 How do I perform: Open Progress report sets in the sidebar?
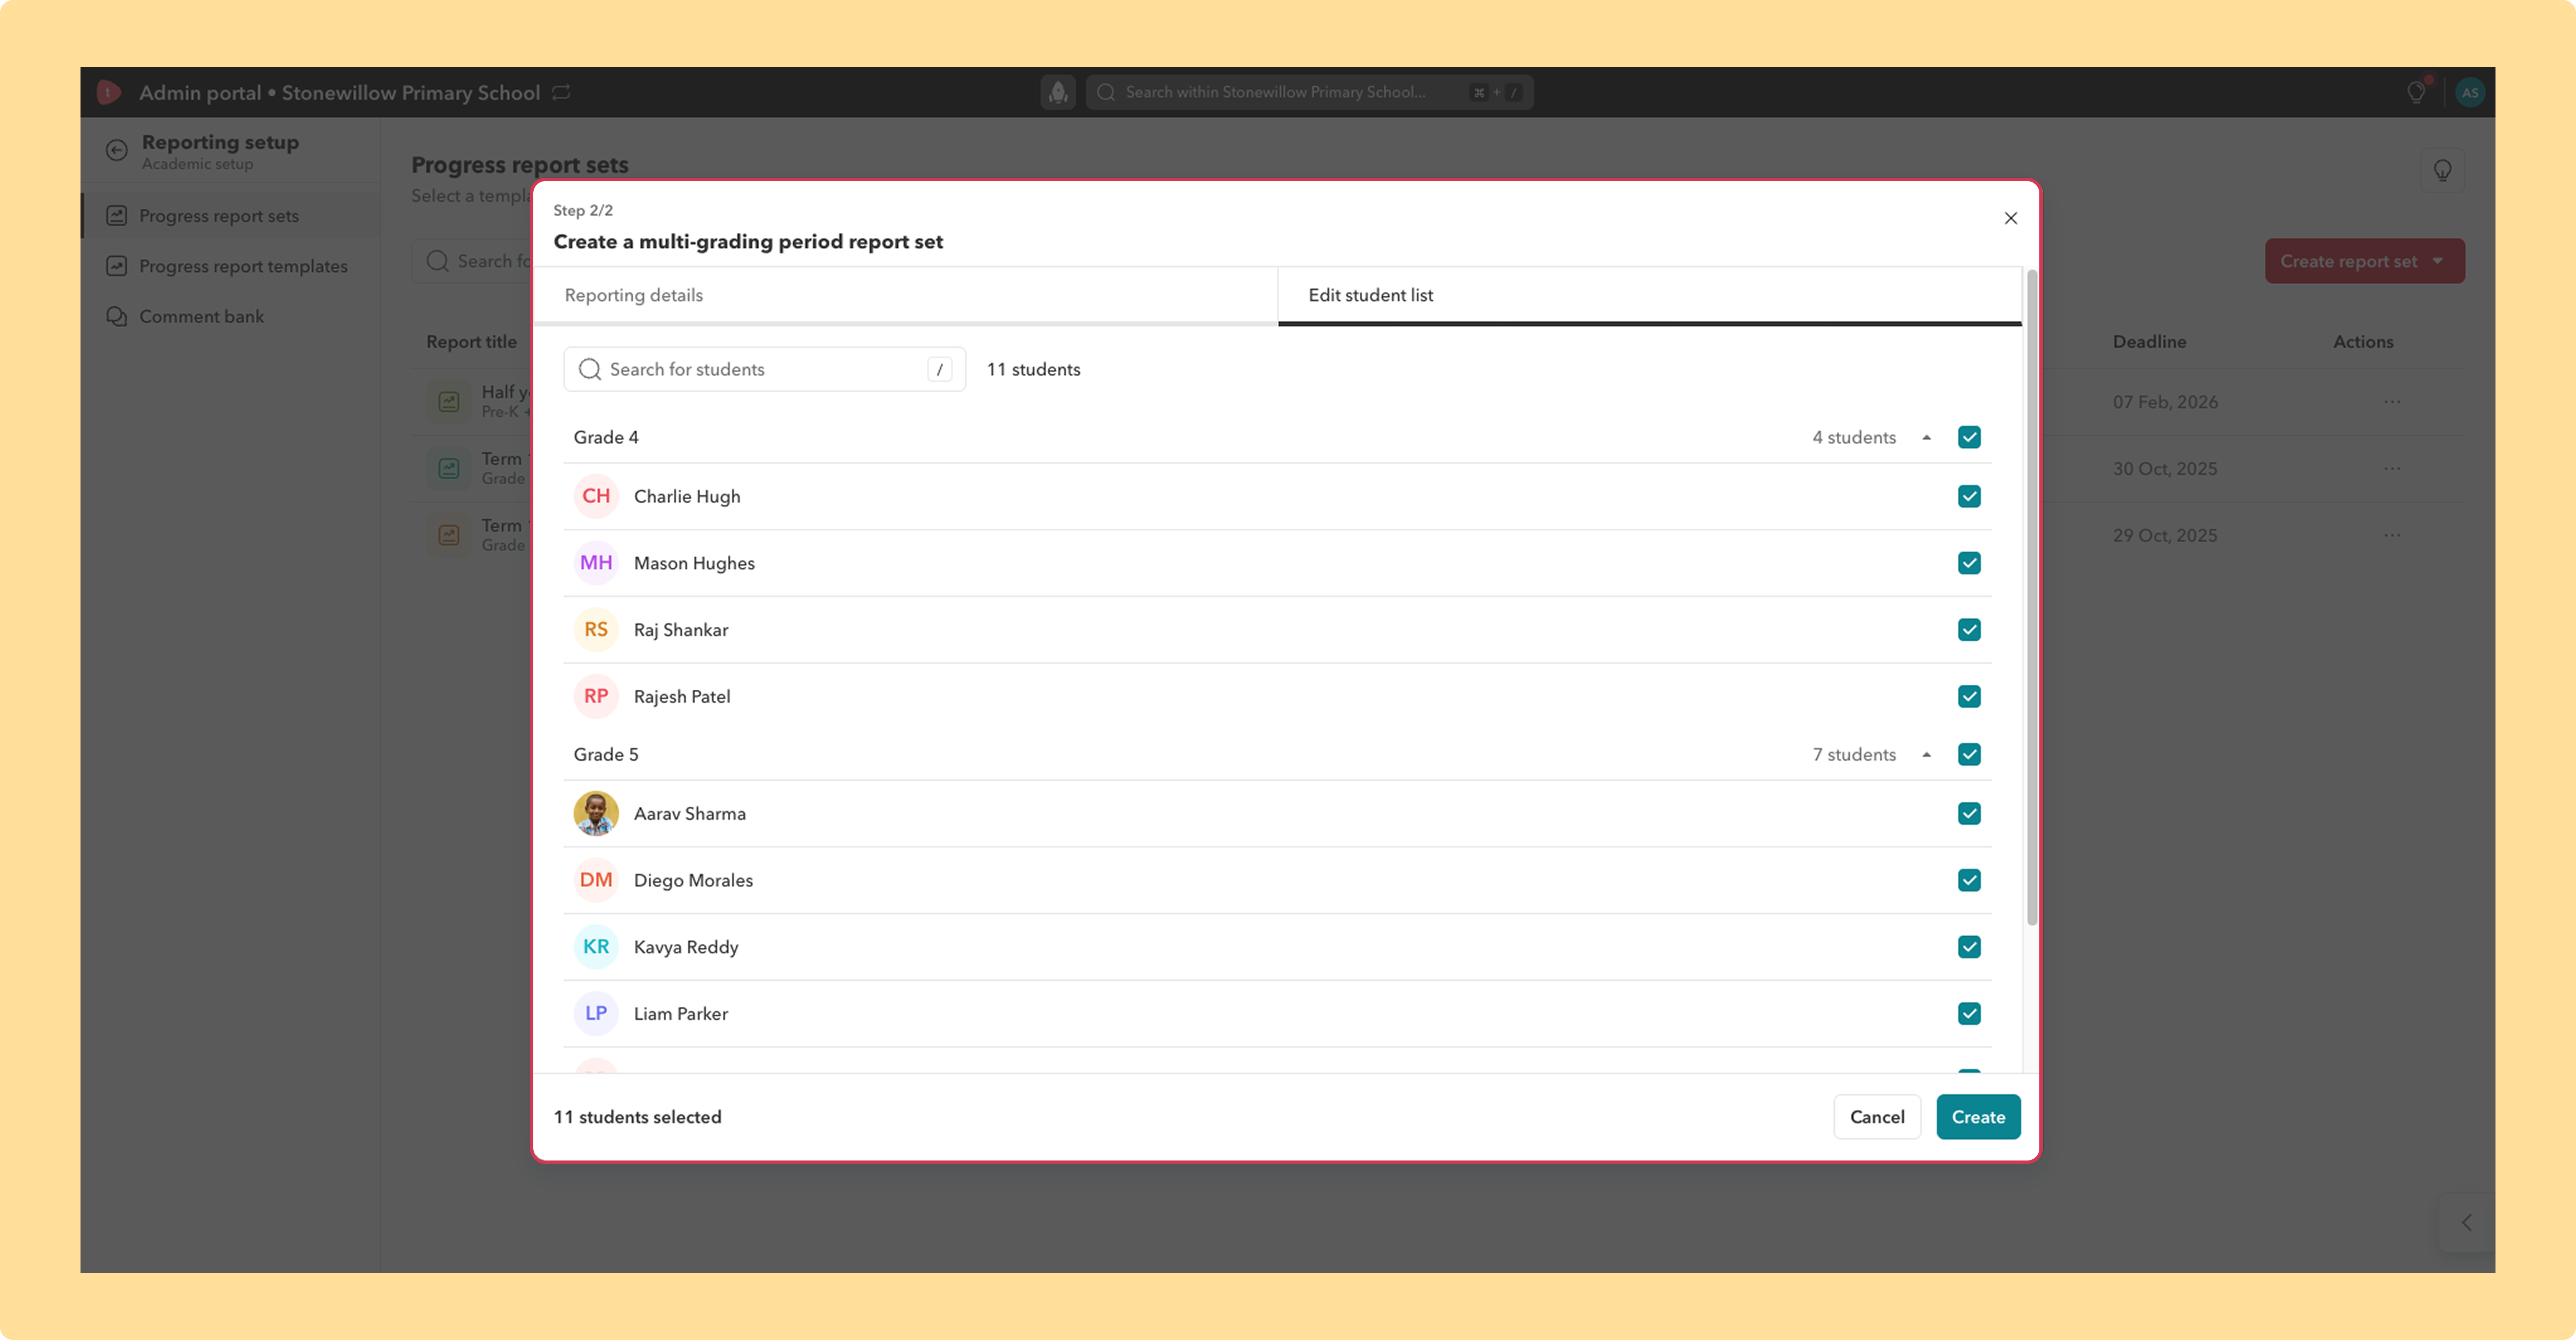click(231, 216)
